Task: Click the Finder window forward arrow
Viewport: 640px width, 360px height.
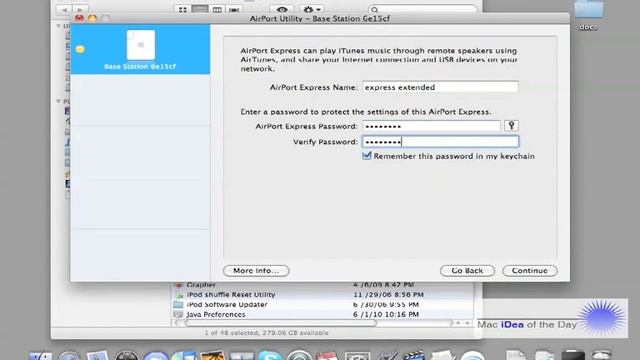Action: [80, 9]
